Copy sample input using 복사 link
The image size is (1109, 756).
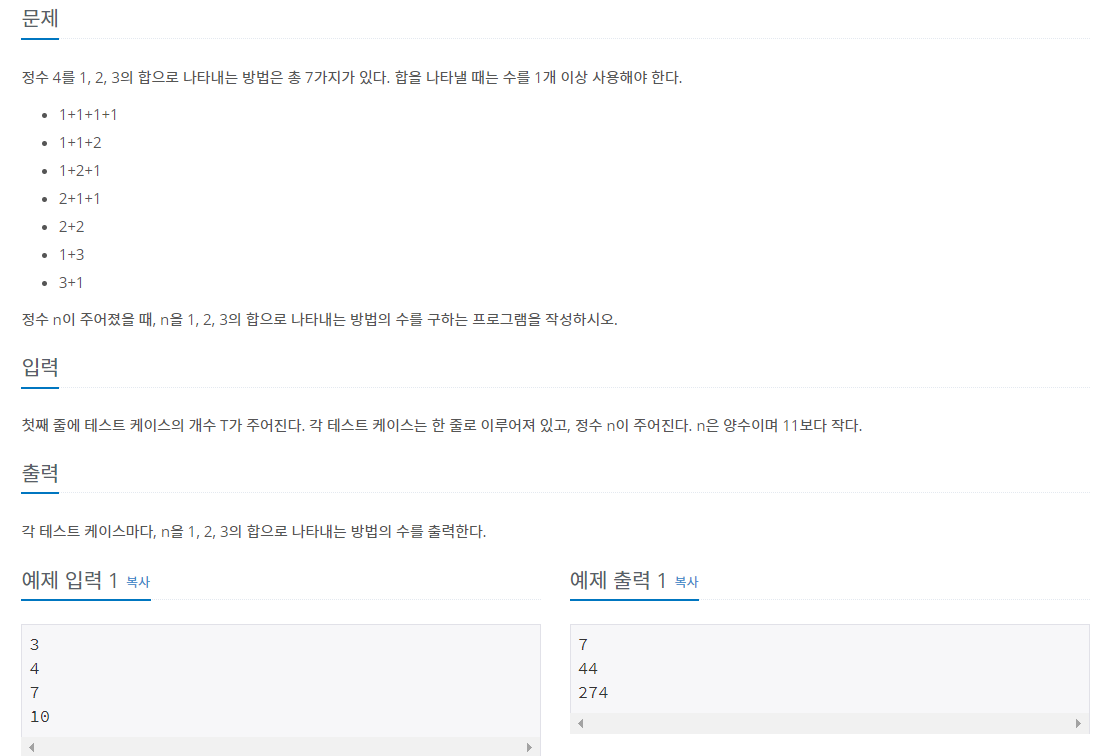click(138, 582)
